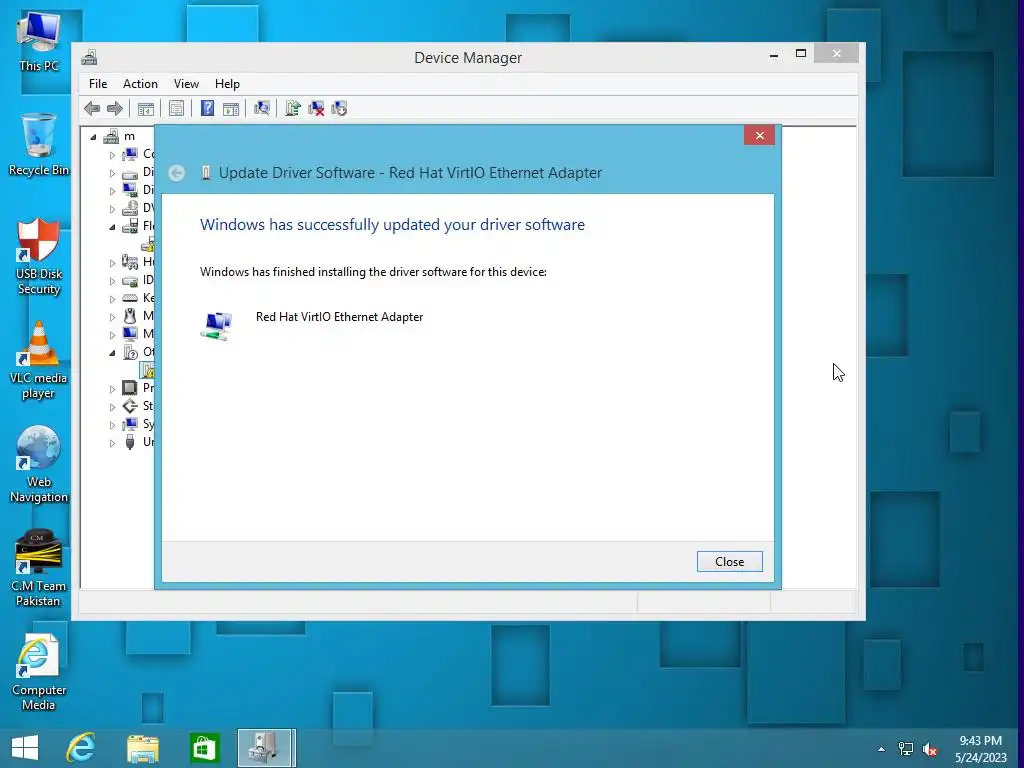Expand the Display adapters category arrow
The height and width of the screenshot is (768, 1024).
click(x=112, y=191)
